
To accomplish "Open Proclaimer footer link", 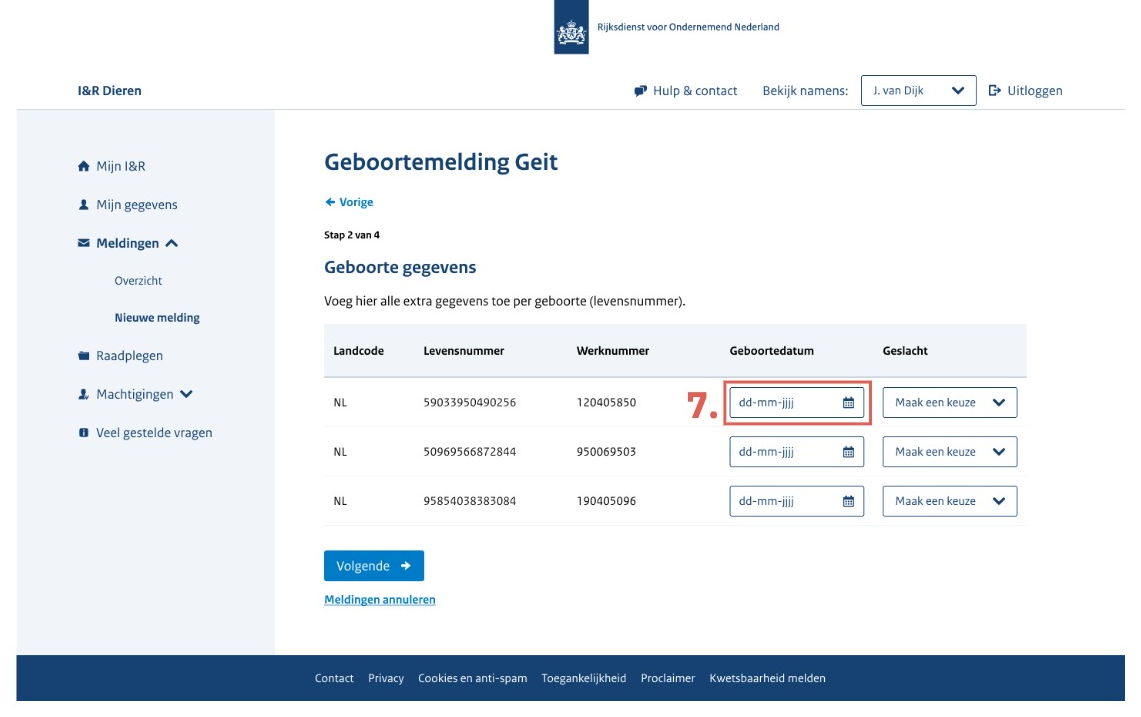I will pos(668,678).
